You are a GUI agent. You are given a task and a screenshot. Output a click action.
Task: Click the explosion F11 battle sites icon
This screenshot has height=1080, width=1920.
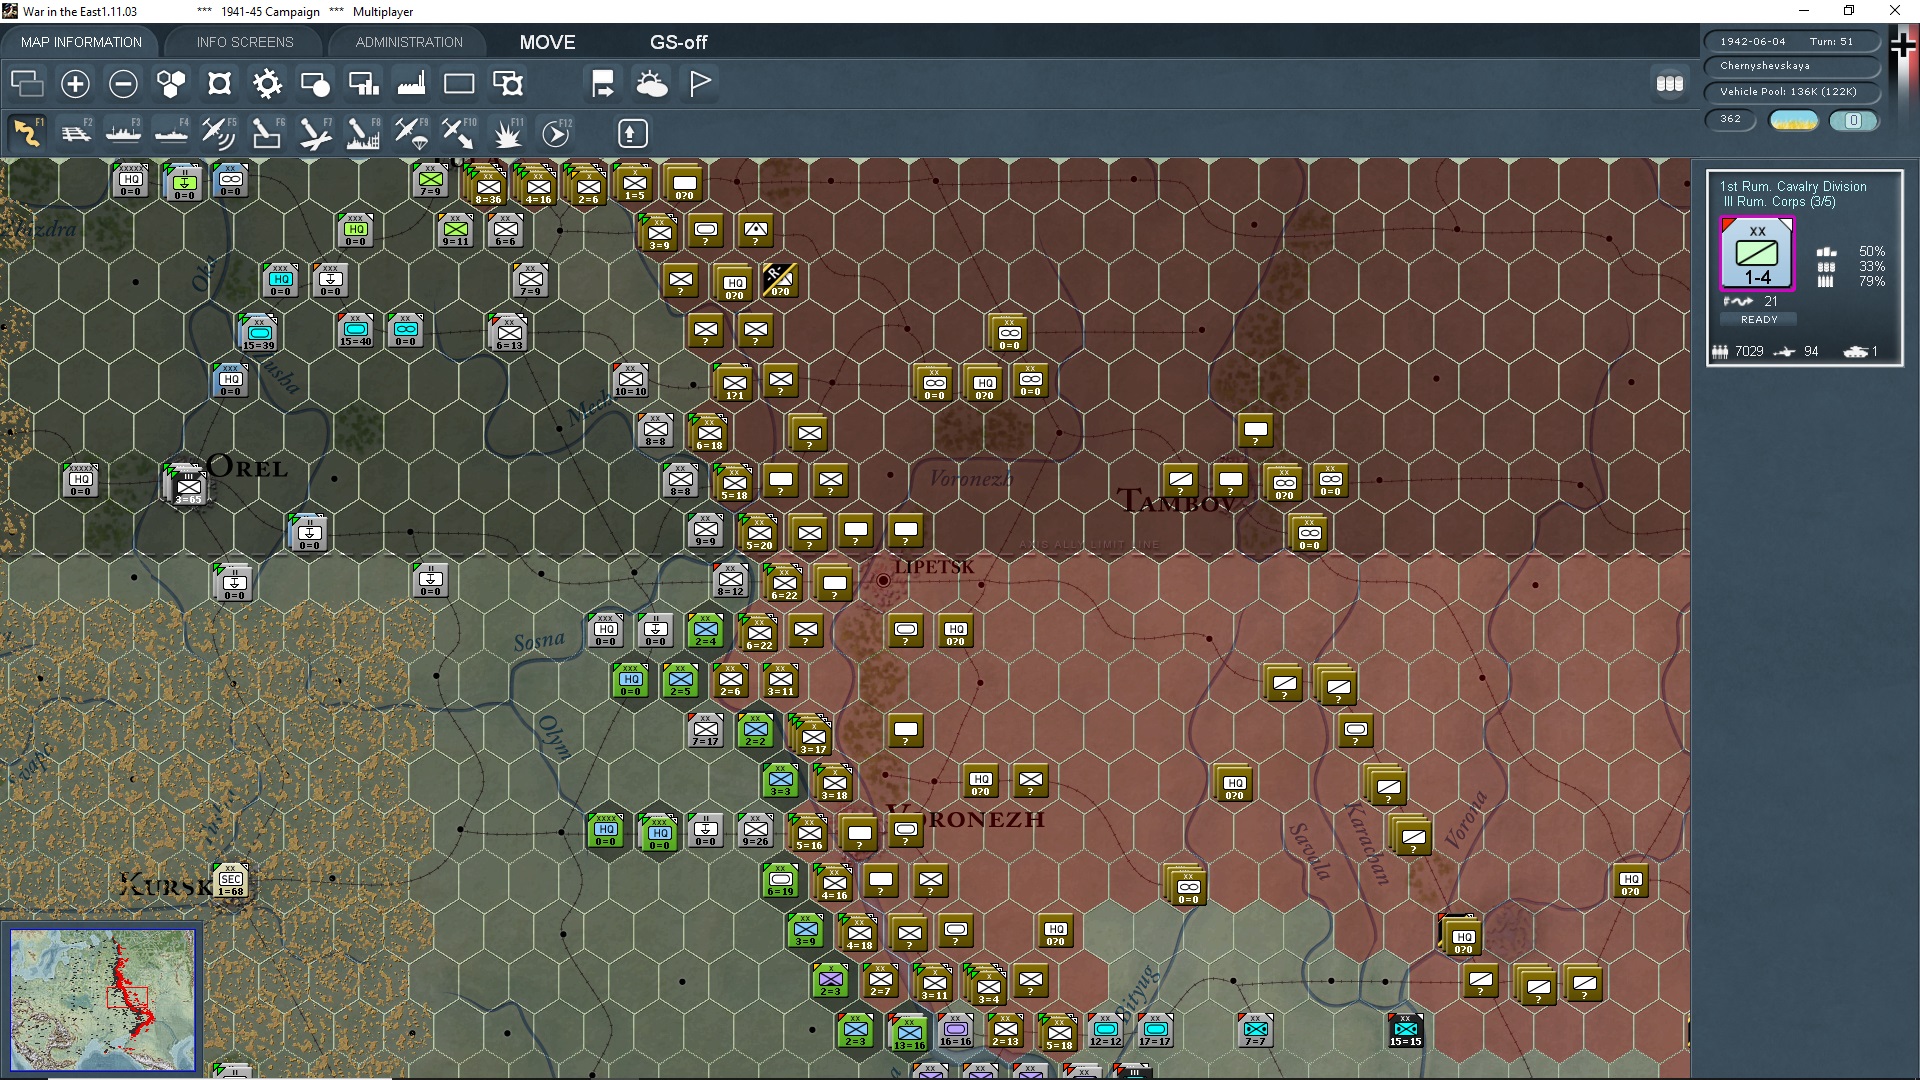[x=508, y=133]
